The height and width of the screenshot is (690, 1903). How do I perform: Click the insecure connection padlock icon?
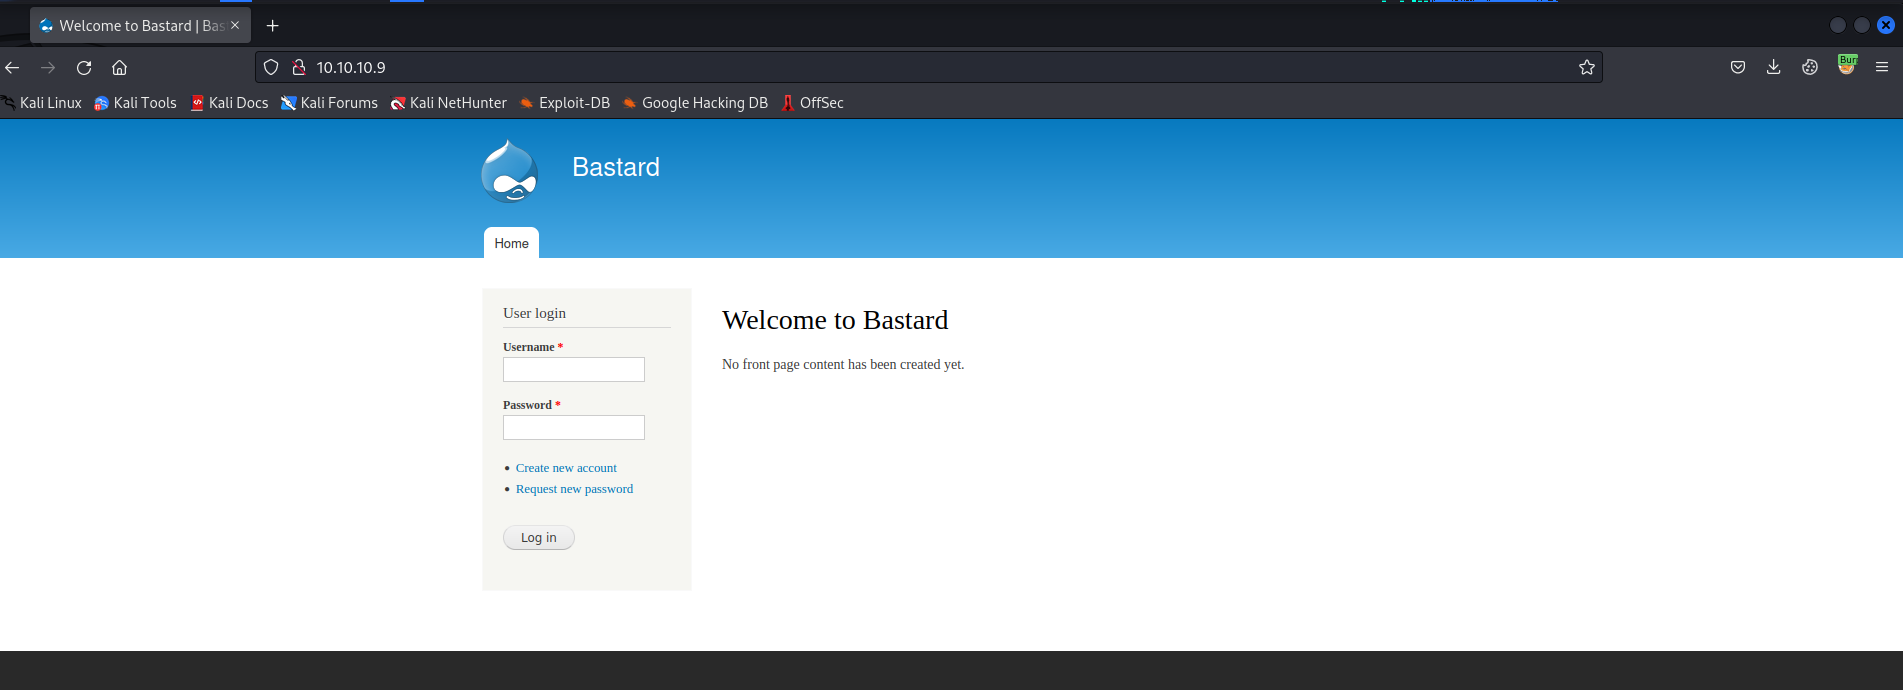pos(298,67)
